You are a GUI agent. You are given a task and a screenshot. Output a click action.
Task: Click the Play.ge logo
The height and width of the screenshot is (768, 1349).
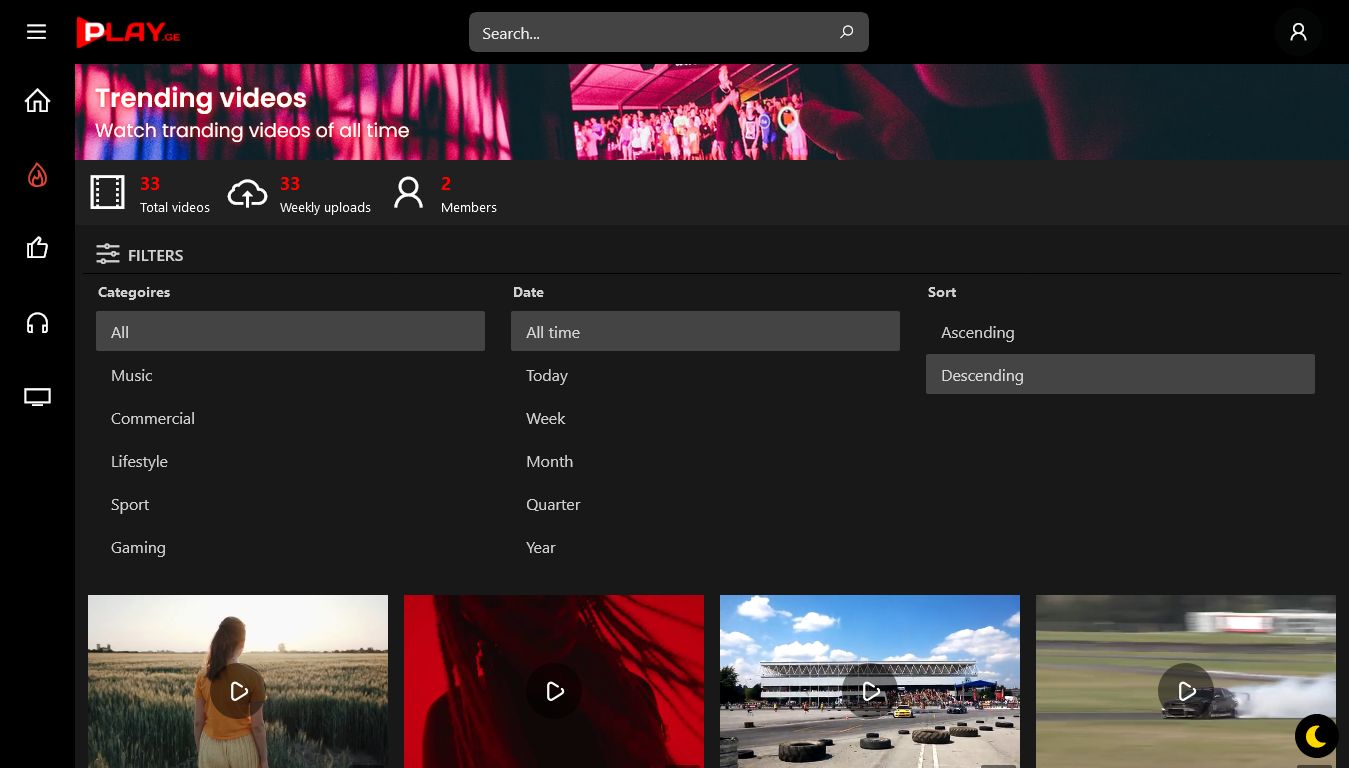click(128, 32)
